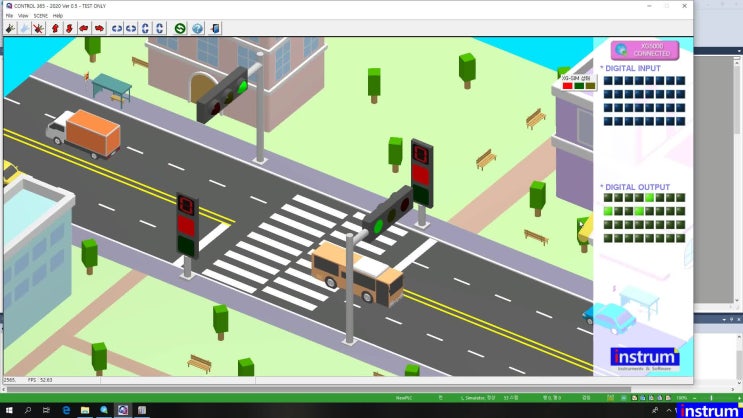Click the olive XG-SIM status square
This screenshot has height=418, width=743.
point(590,86)
